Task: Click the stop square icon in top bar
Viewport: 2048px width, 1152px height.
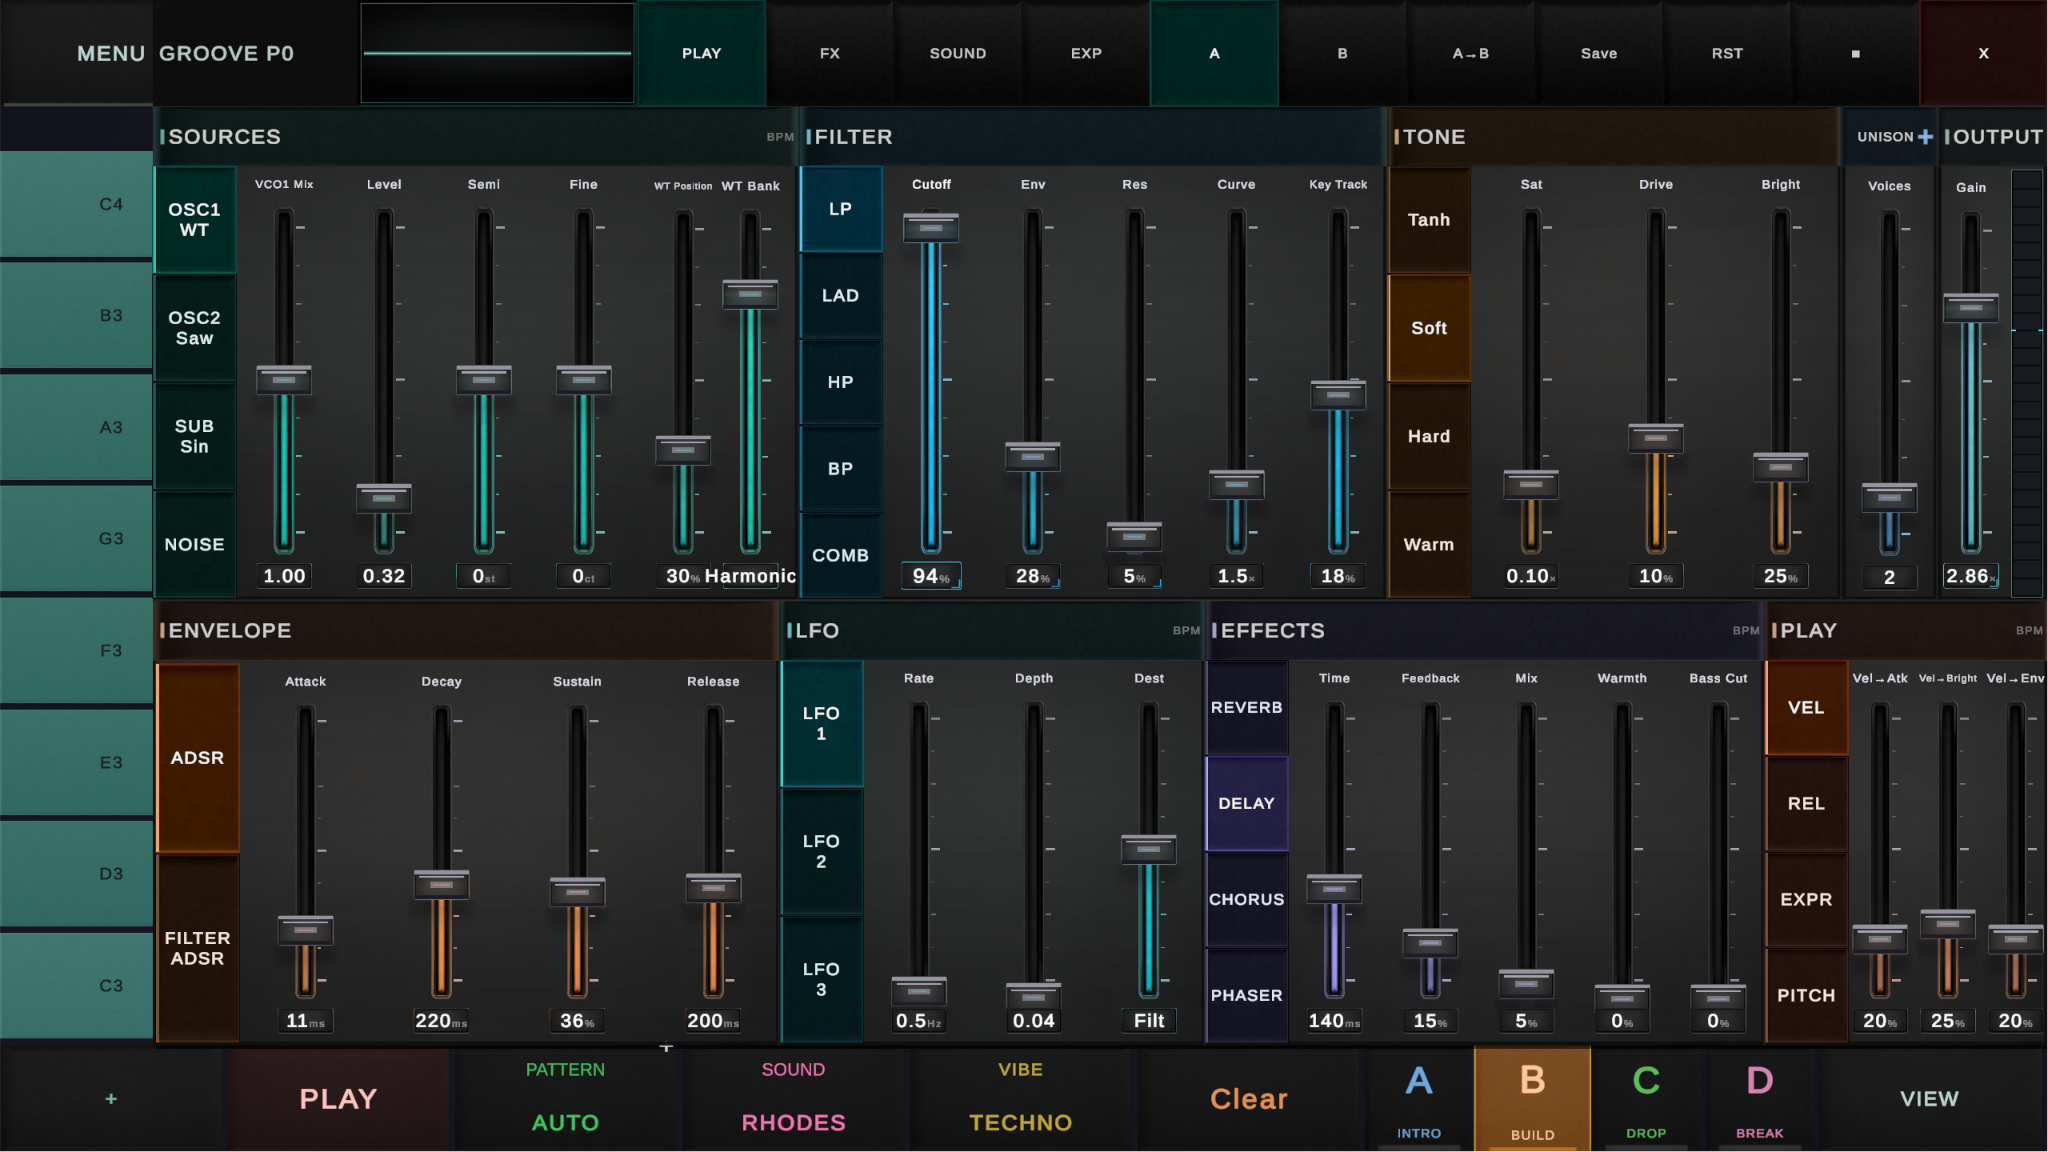Action: click(1855, 53)
